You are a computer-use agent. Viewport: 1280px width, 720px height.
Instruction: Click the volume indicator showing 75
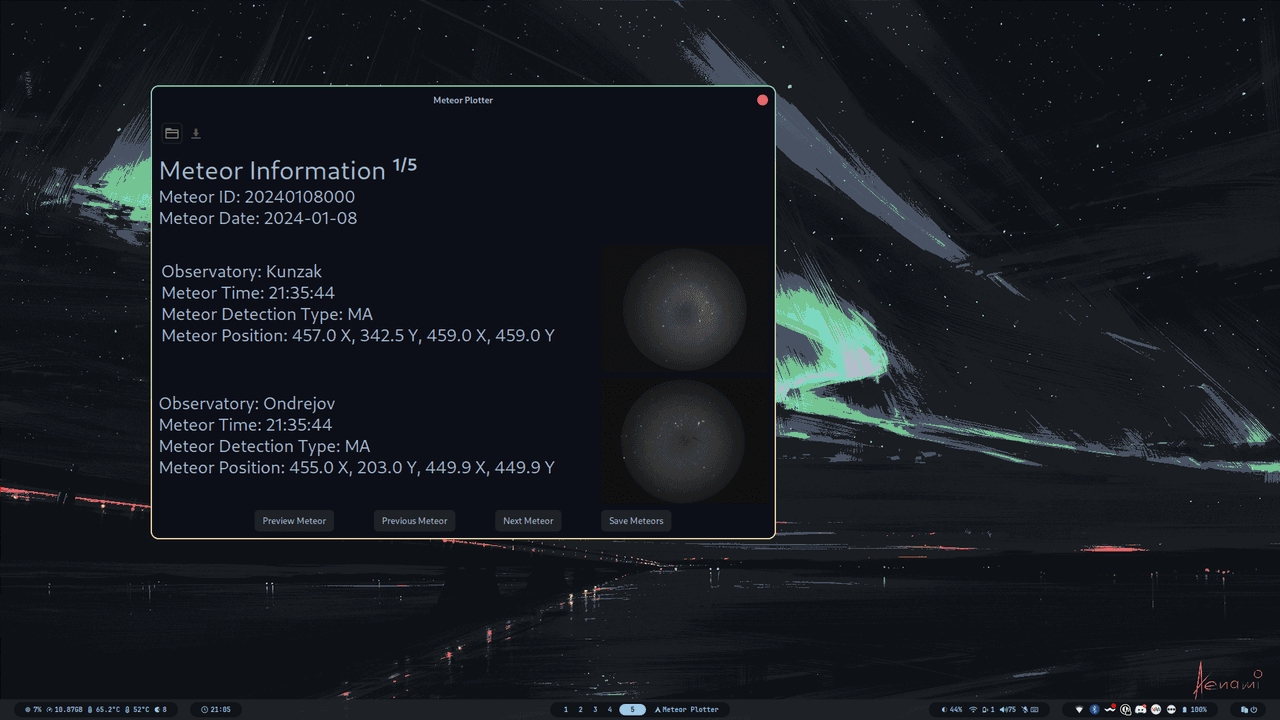(x=1007, y=709)
